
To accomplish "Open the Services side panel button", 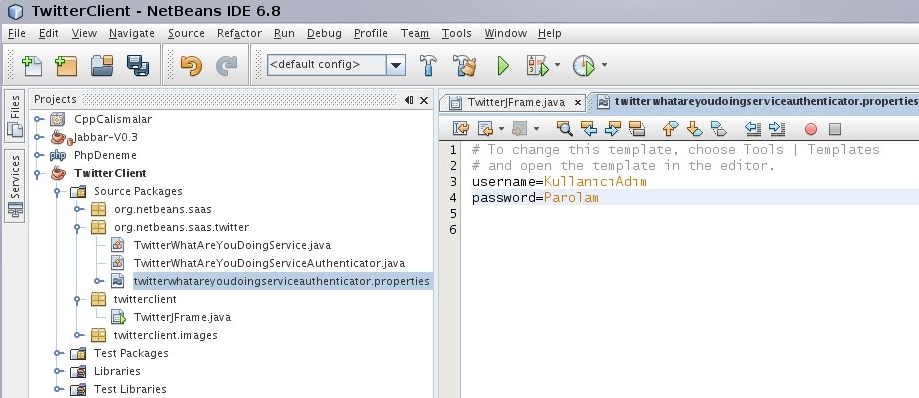I will pos(15,186).
